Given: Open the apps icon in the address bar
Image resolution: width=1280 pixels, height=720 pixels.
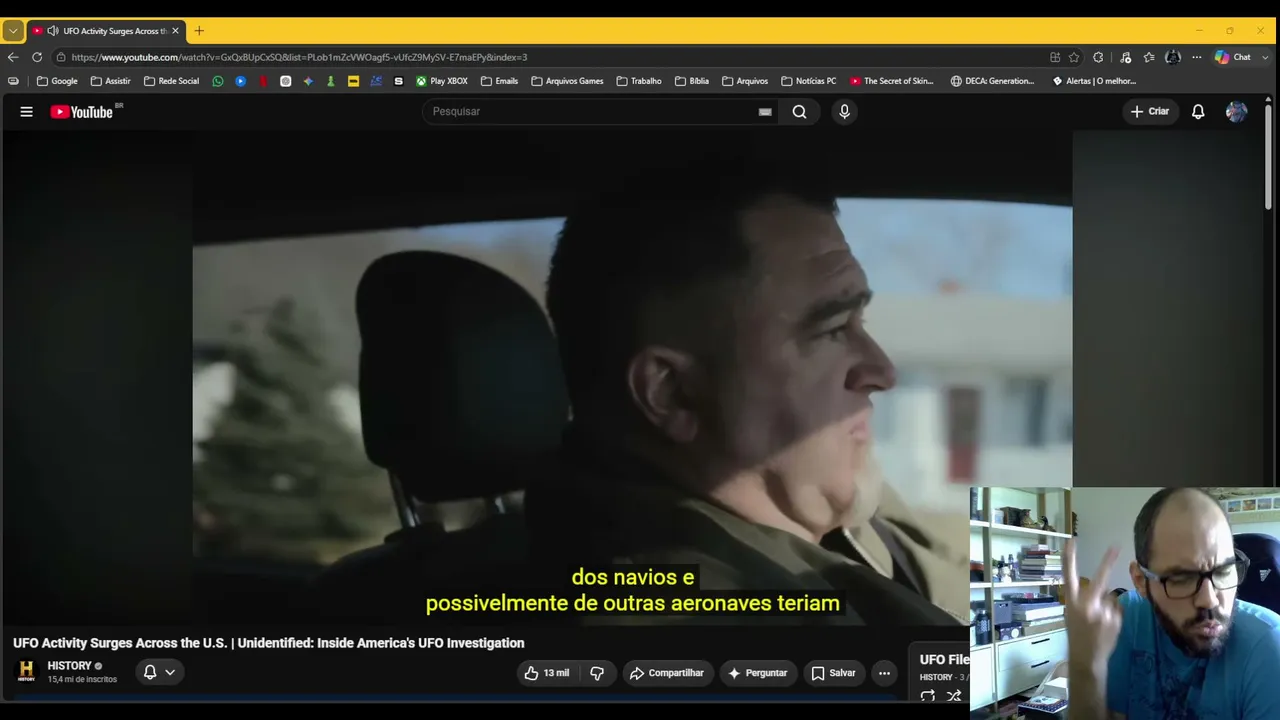Looking at the screenshot, I should coord(1055,57).
